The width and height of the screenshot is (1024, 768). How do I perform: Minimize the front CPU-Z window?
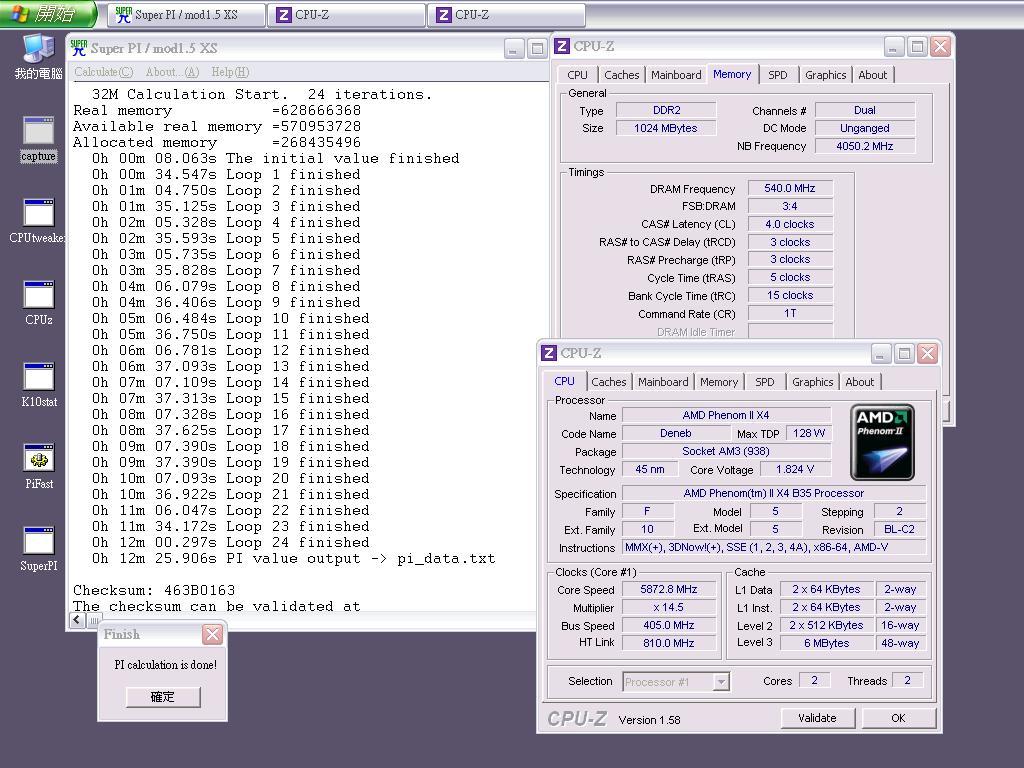pos(880,354)
